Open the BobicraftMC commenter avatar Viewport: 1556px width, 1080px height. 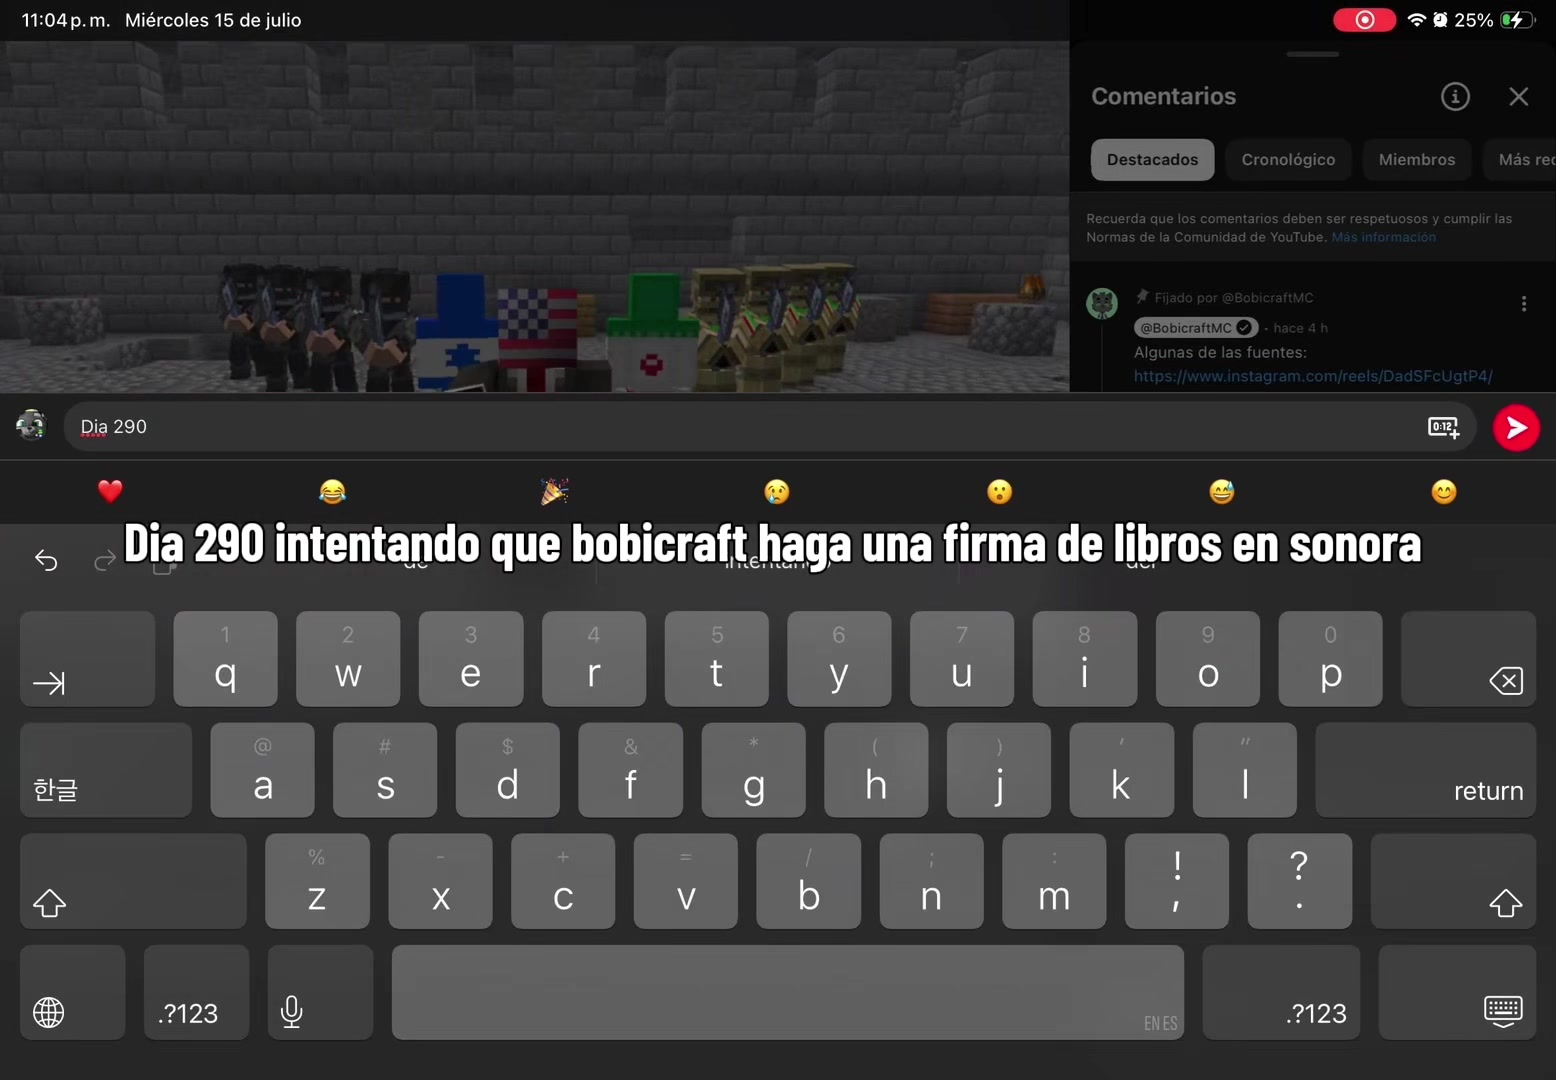point(1102,303)
